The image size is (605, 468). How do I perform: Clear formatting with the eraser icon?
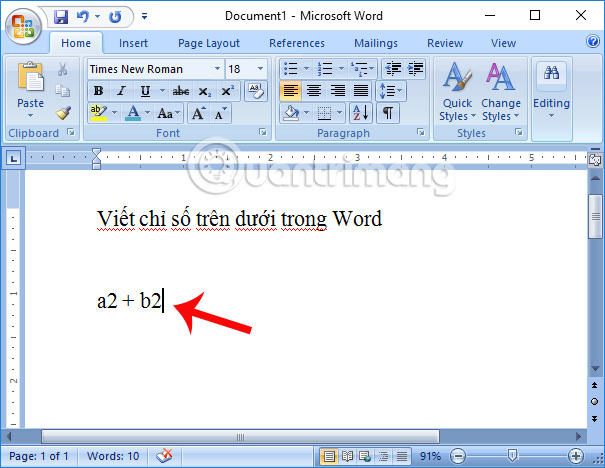[x=255, y=91]
